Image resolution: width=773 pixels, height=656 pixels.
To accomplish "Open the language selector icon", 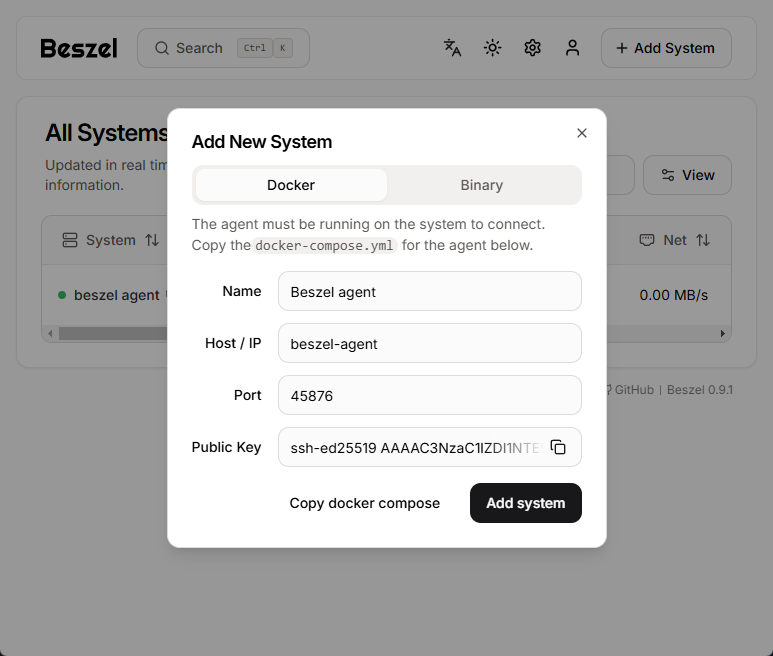I will tap(452, 48).
